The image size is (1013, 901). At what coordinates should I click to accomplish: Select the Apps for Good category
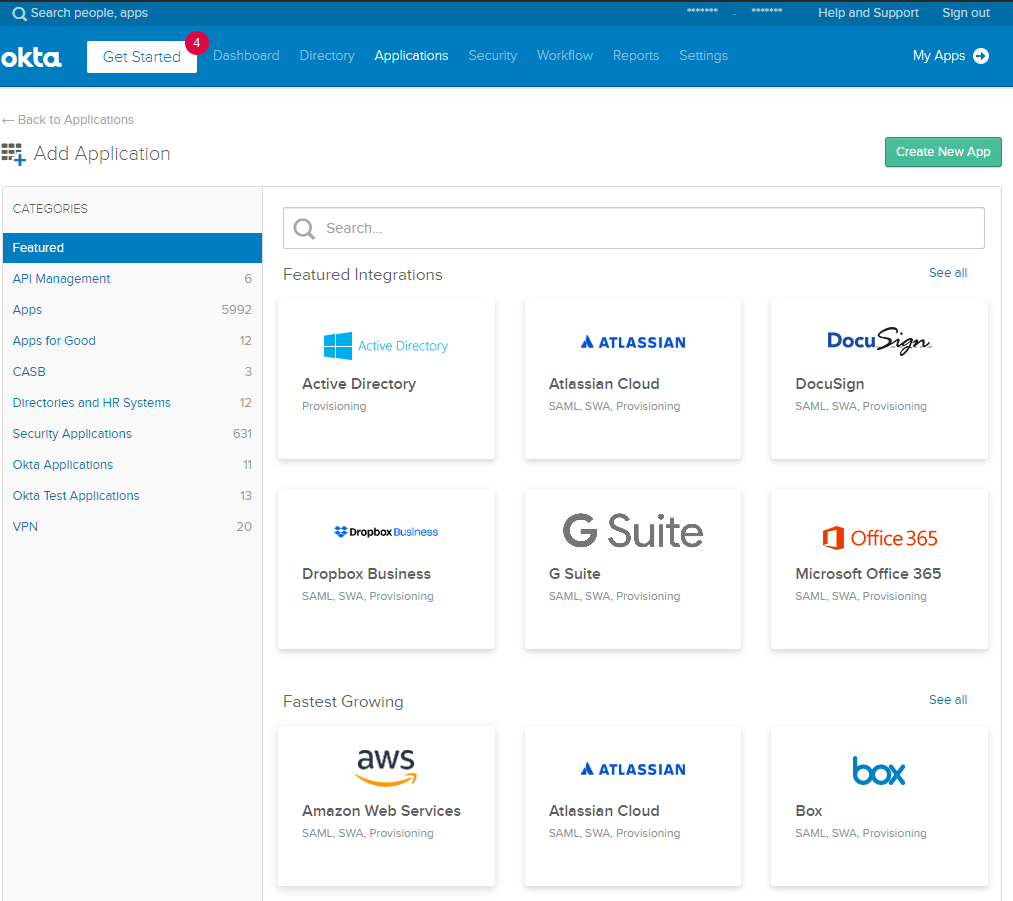pyautogui.click(x=132, y=341)
